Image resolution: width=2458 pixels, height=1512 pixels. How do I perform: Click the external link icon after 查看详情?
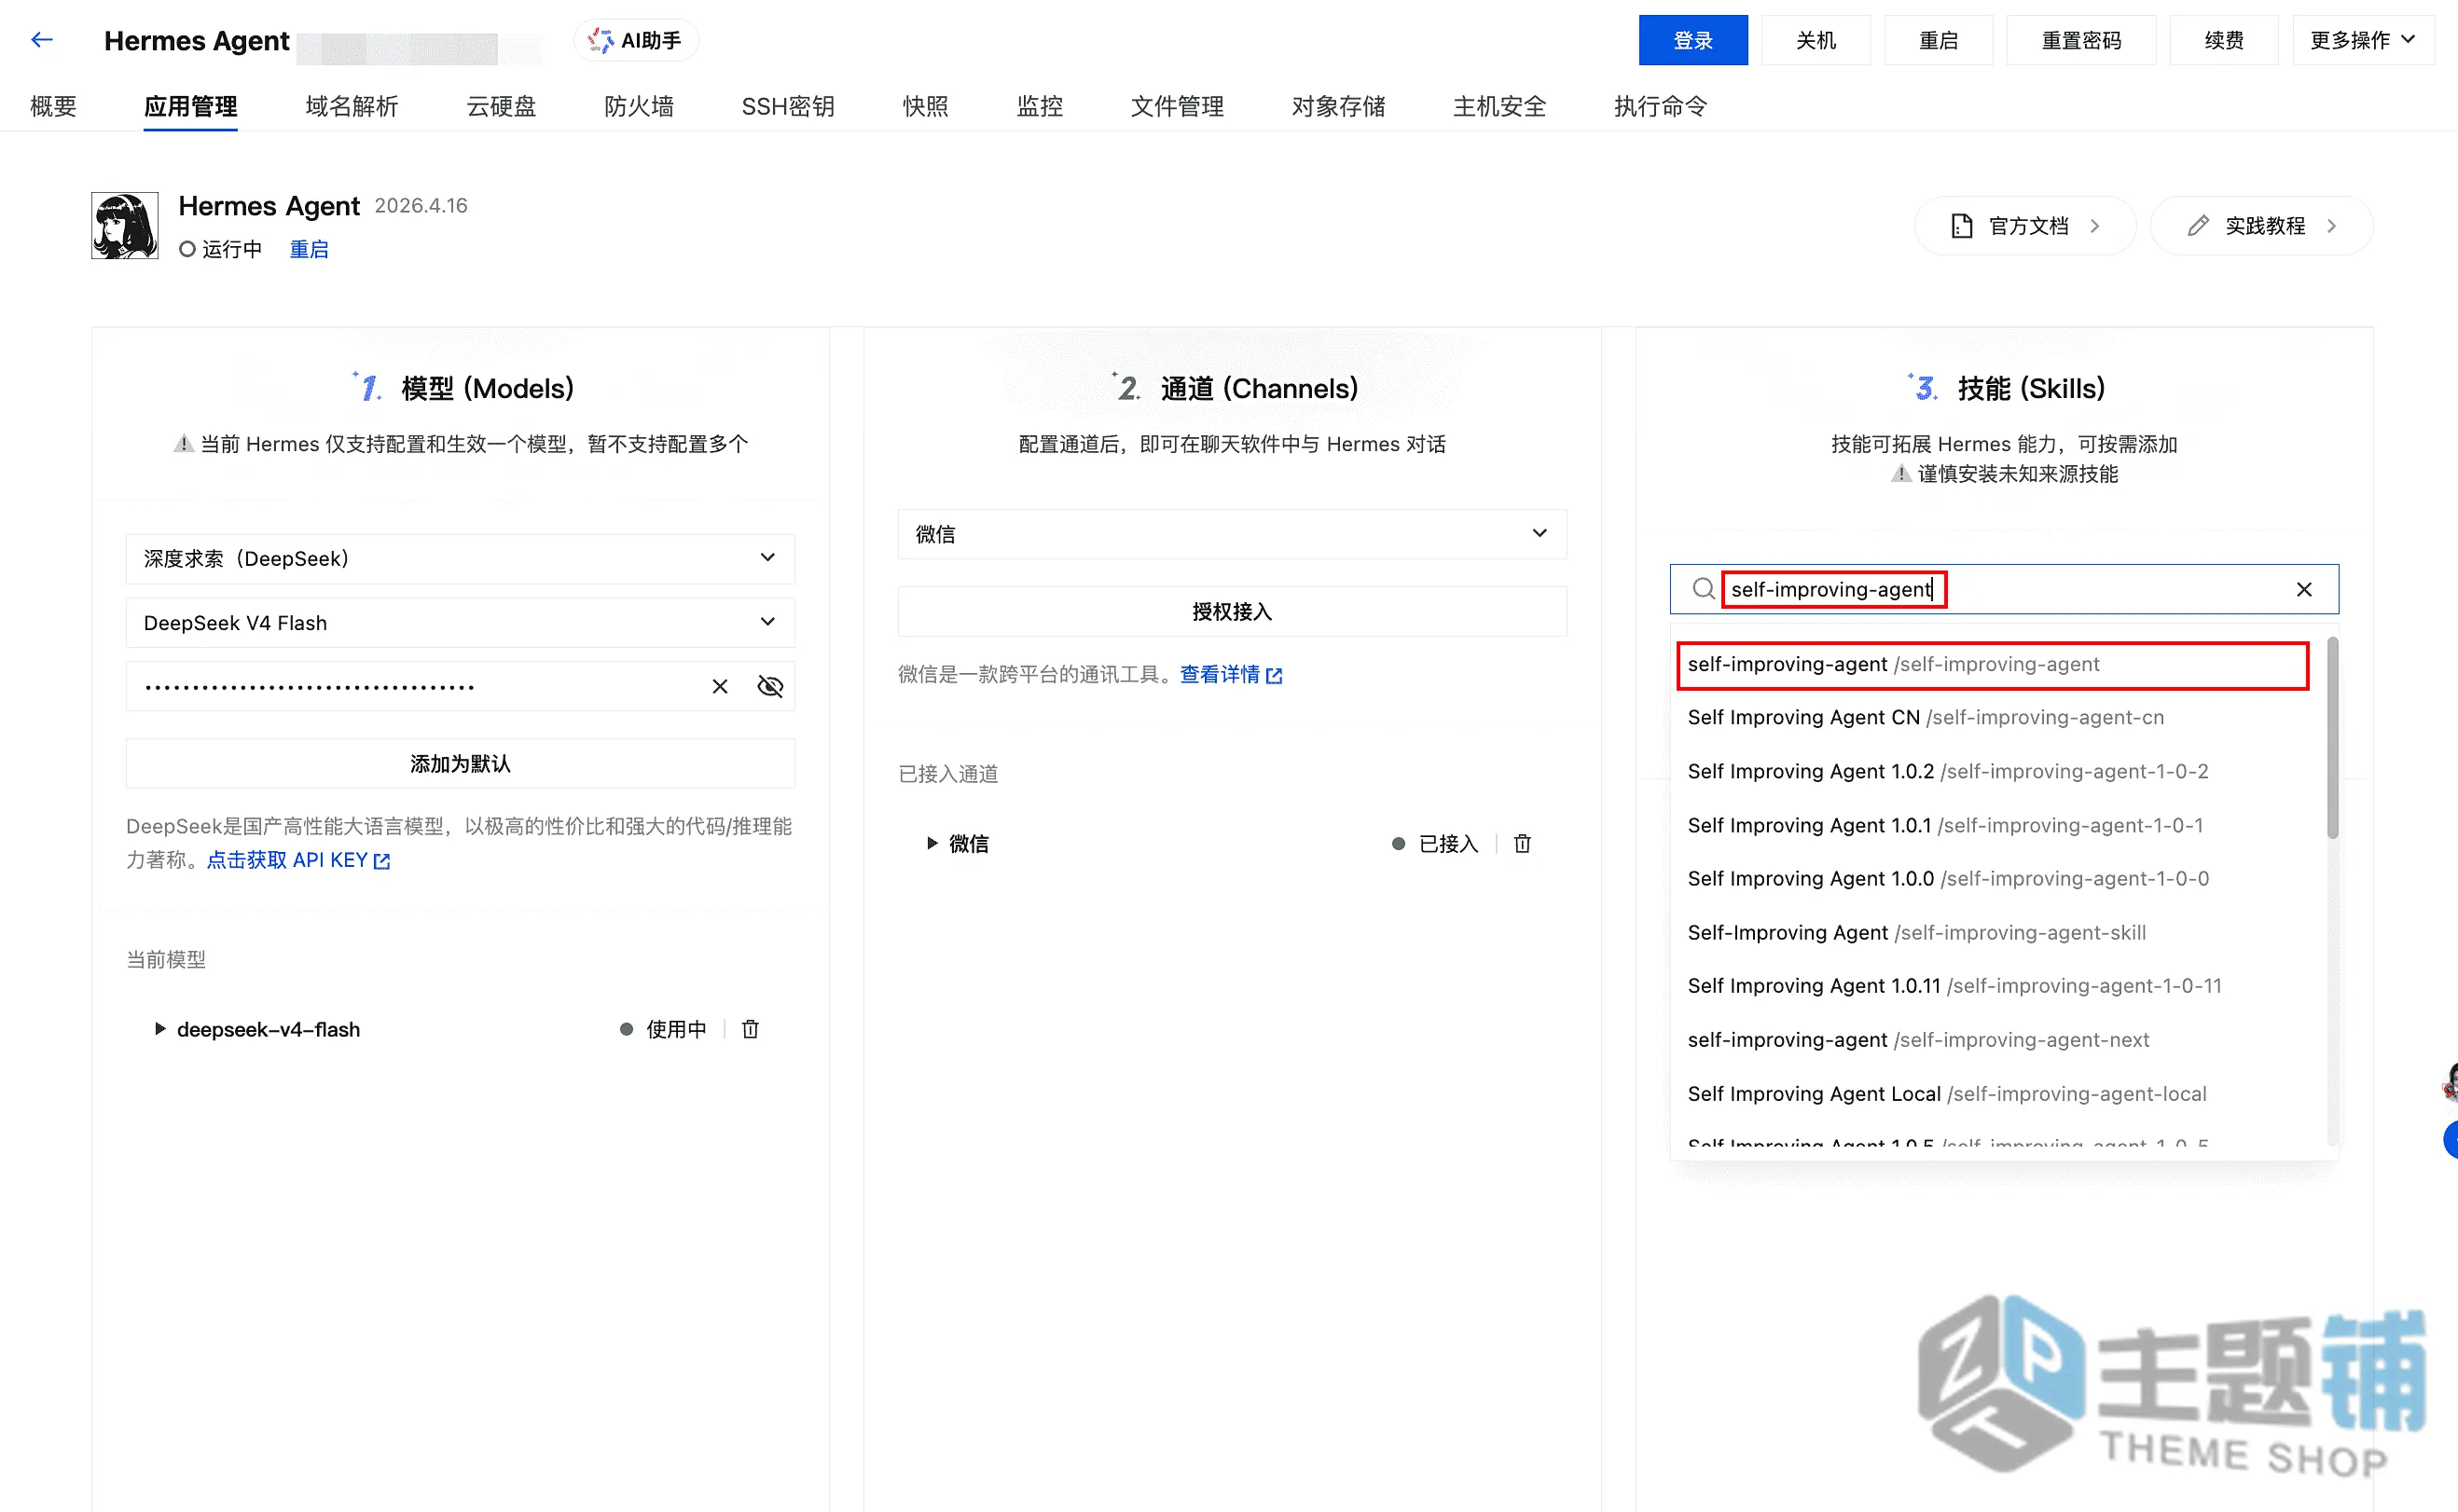tap(1275, 676)
